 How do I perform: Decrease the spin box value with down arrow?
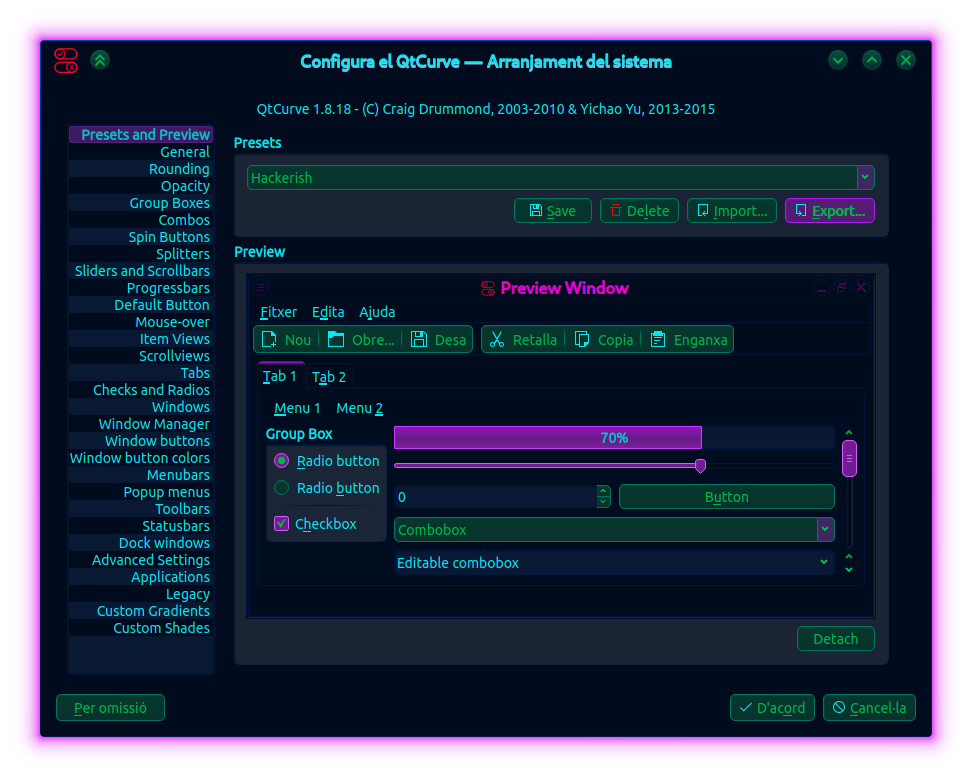pos(603,502)
